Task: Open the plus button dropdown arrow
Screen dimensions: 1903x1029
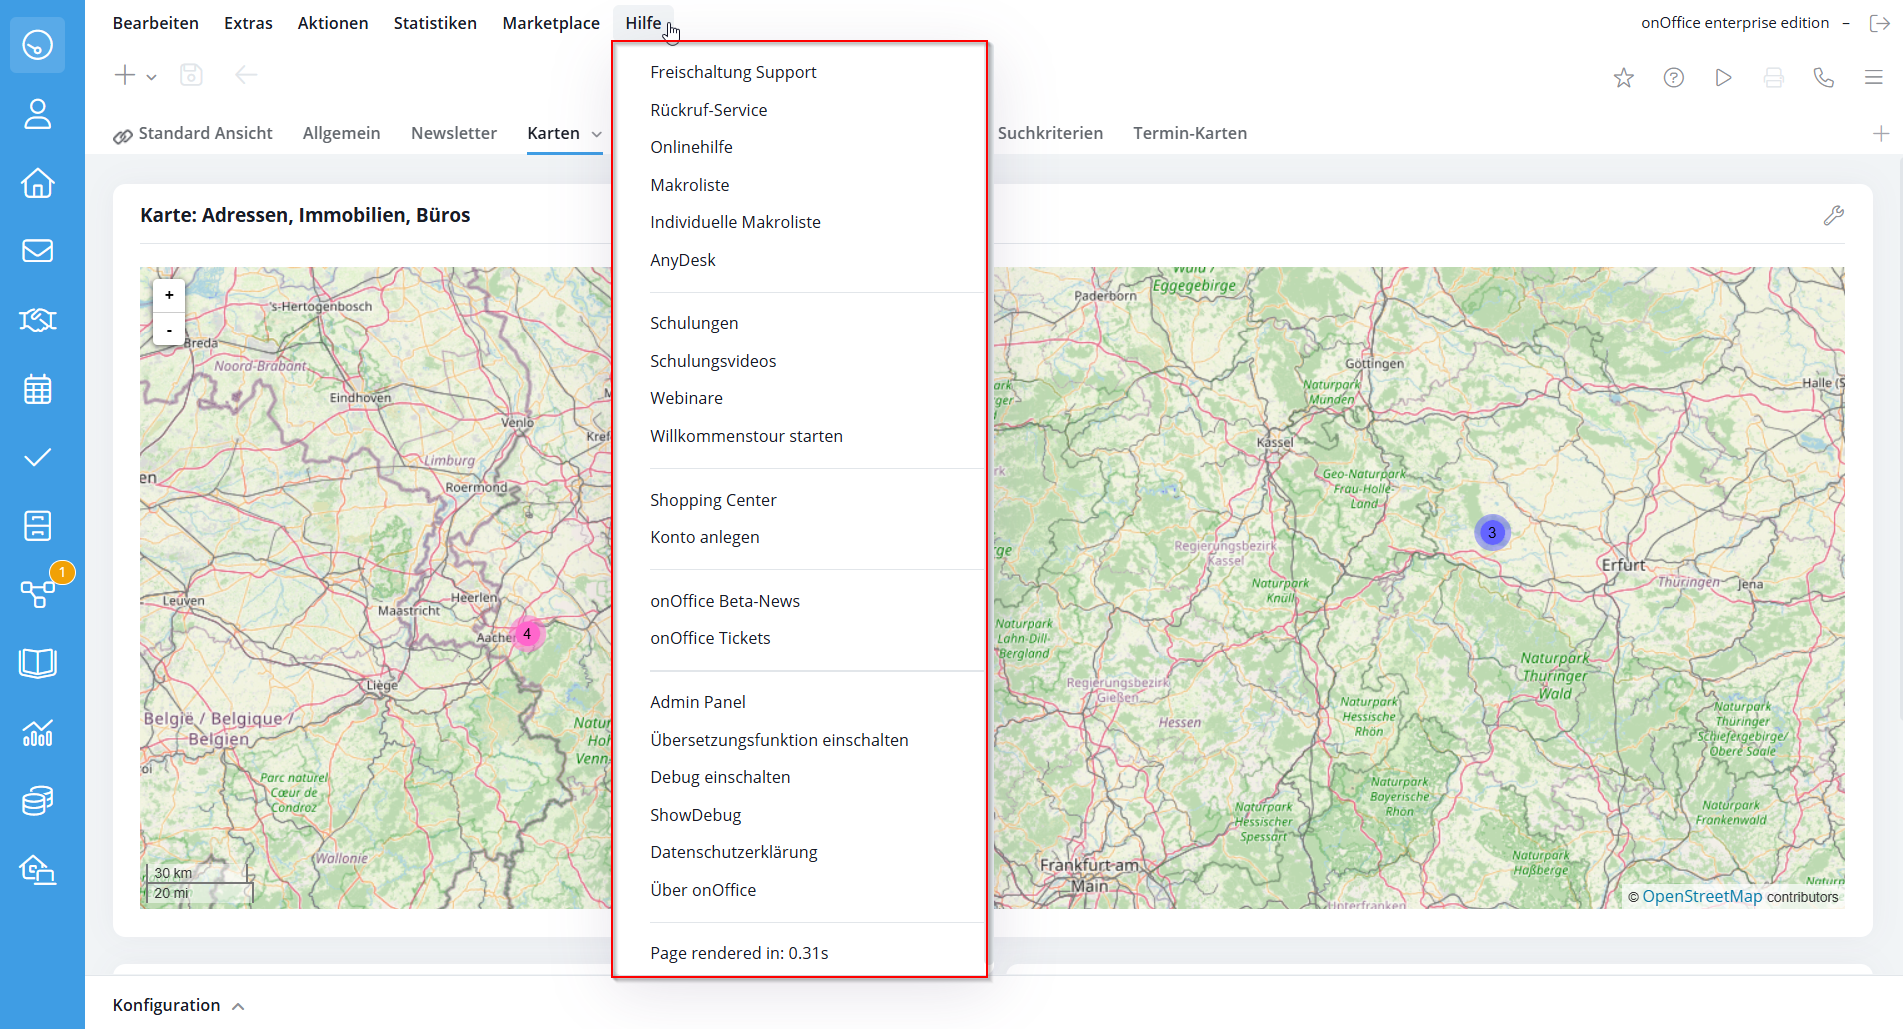Action: click(152, 77)
